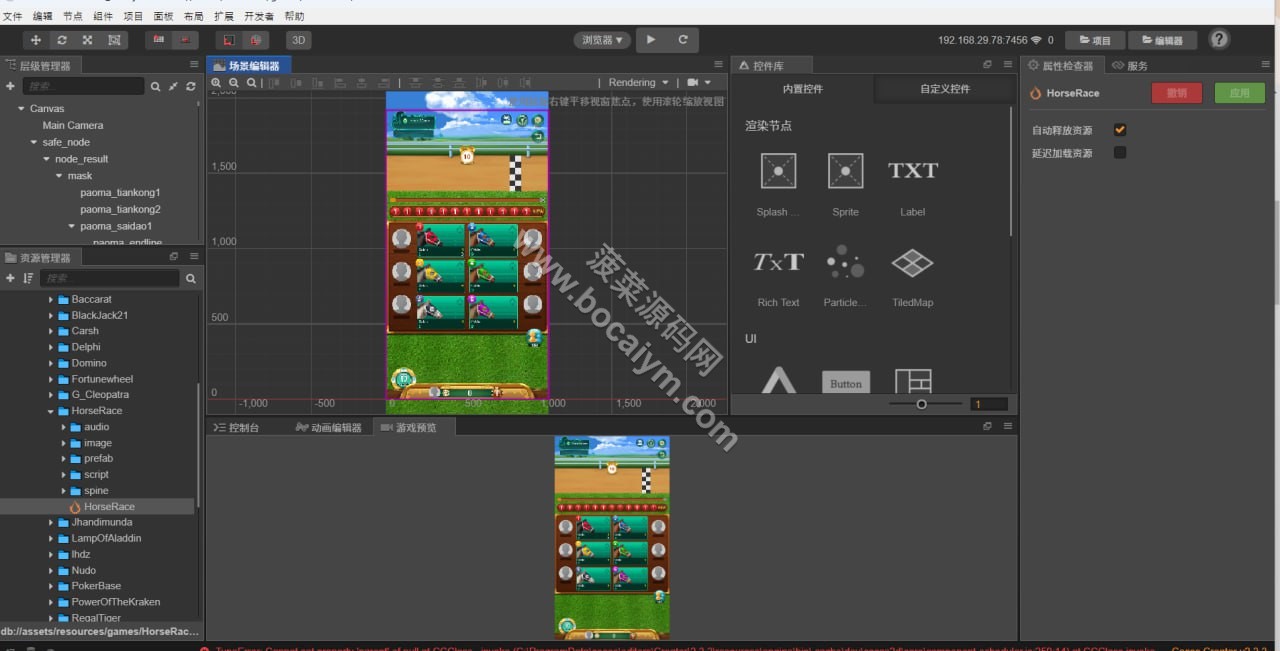Collapse the mask node
This screenshot has height=651, width=1280.
[59, 176]
